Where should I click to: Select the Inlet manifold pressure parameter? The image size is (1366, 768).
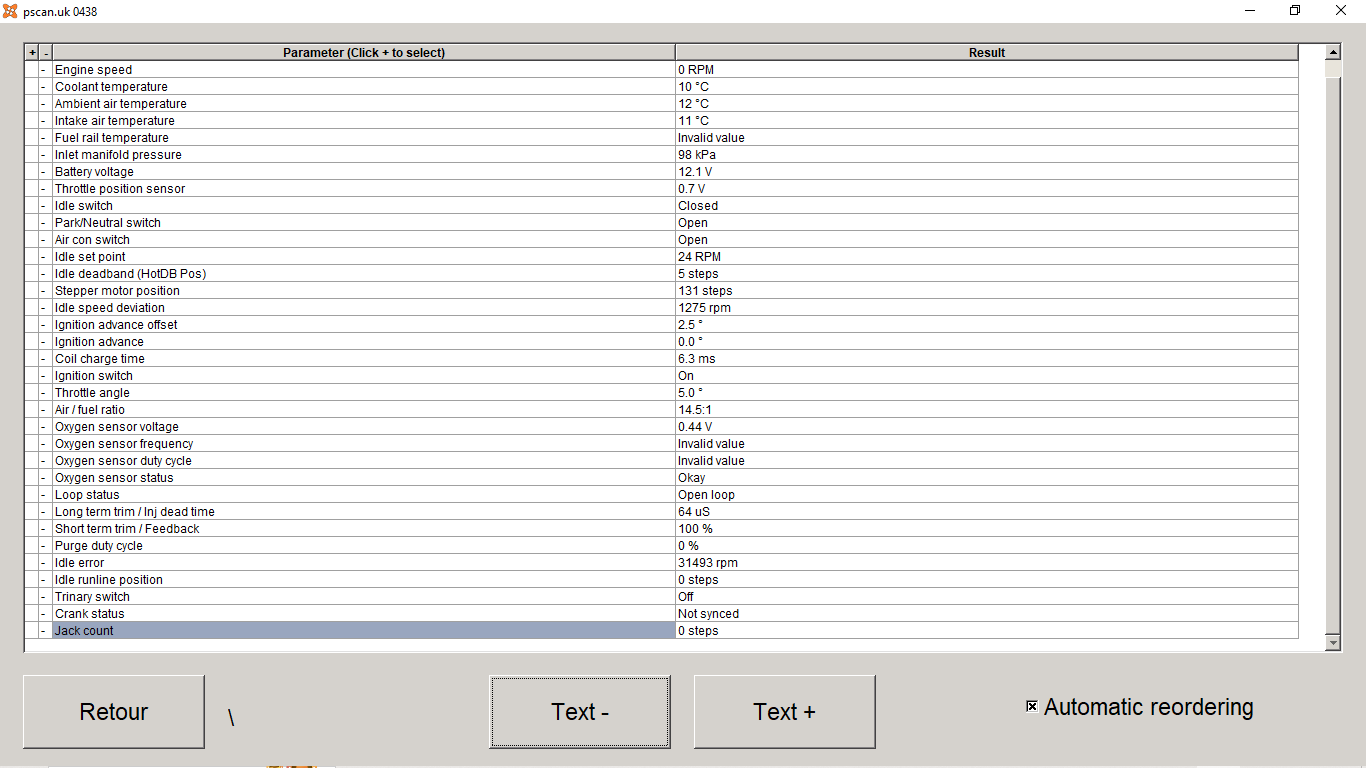coord(364,155)
